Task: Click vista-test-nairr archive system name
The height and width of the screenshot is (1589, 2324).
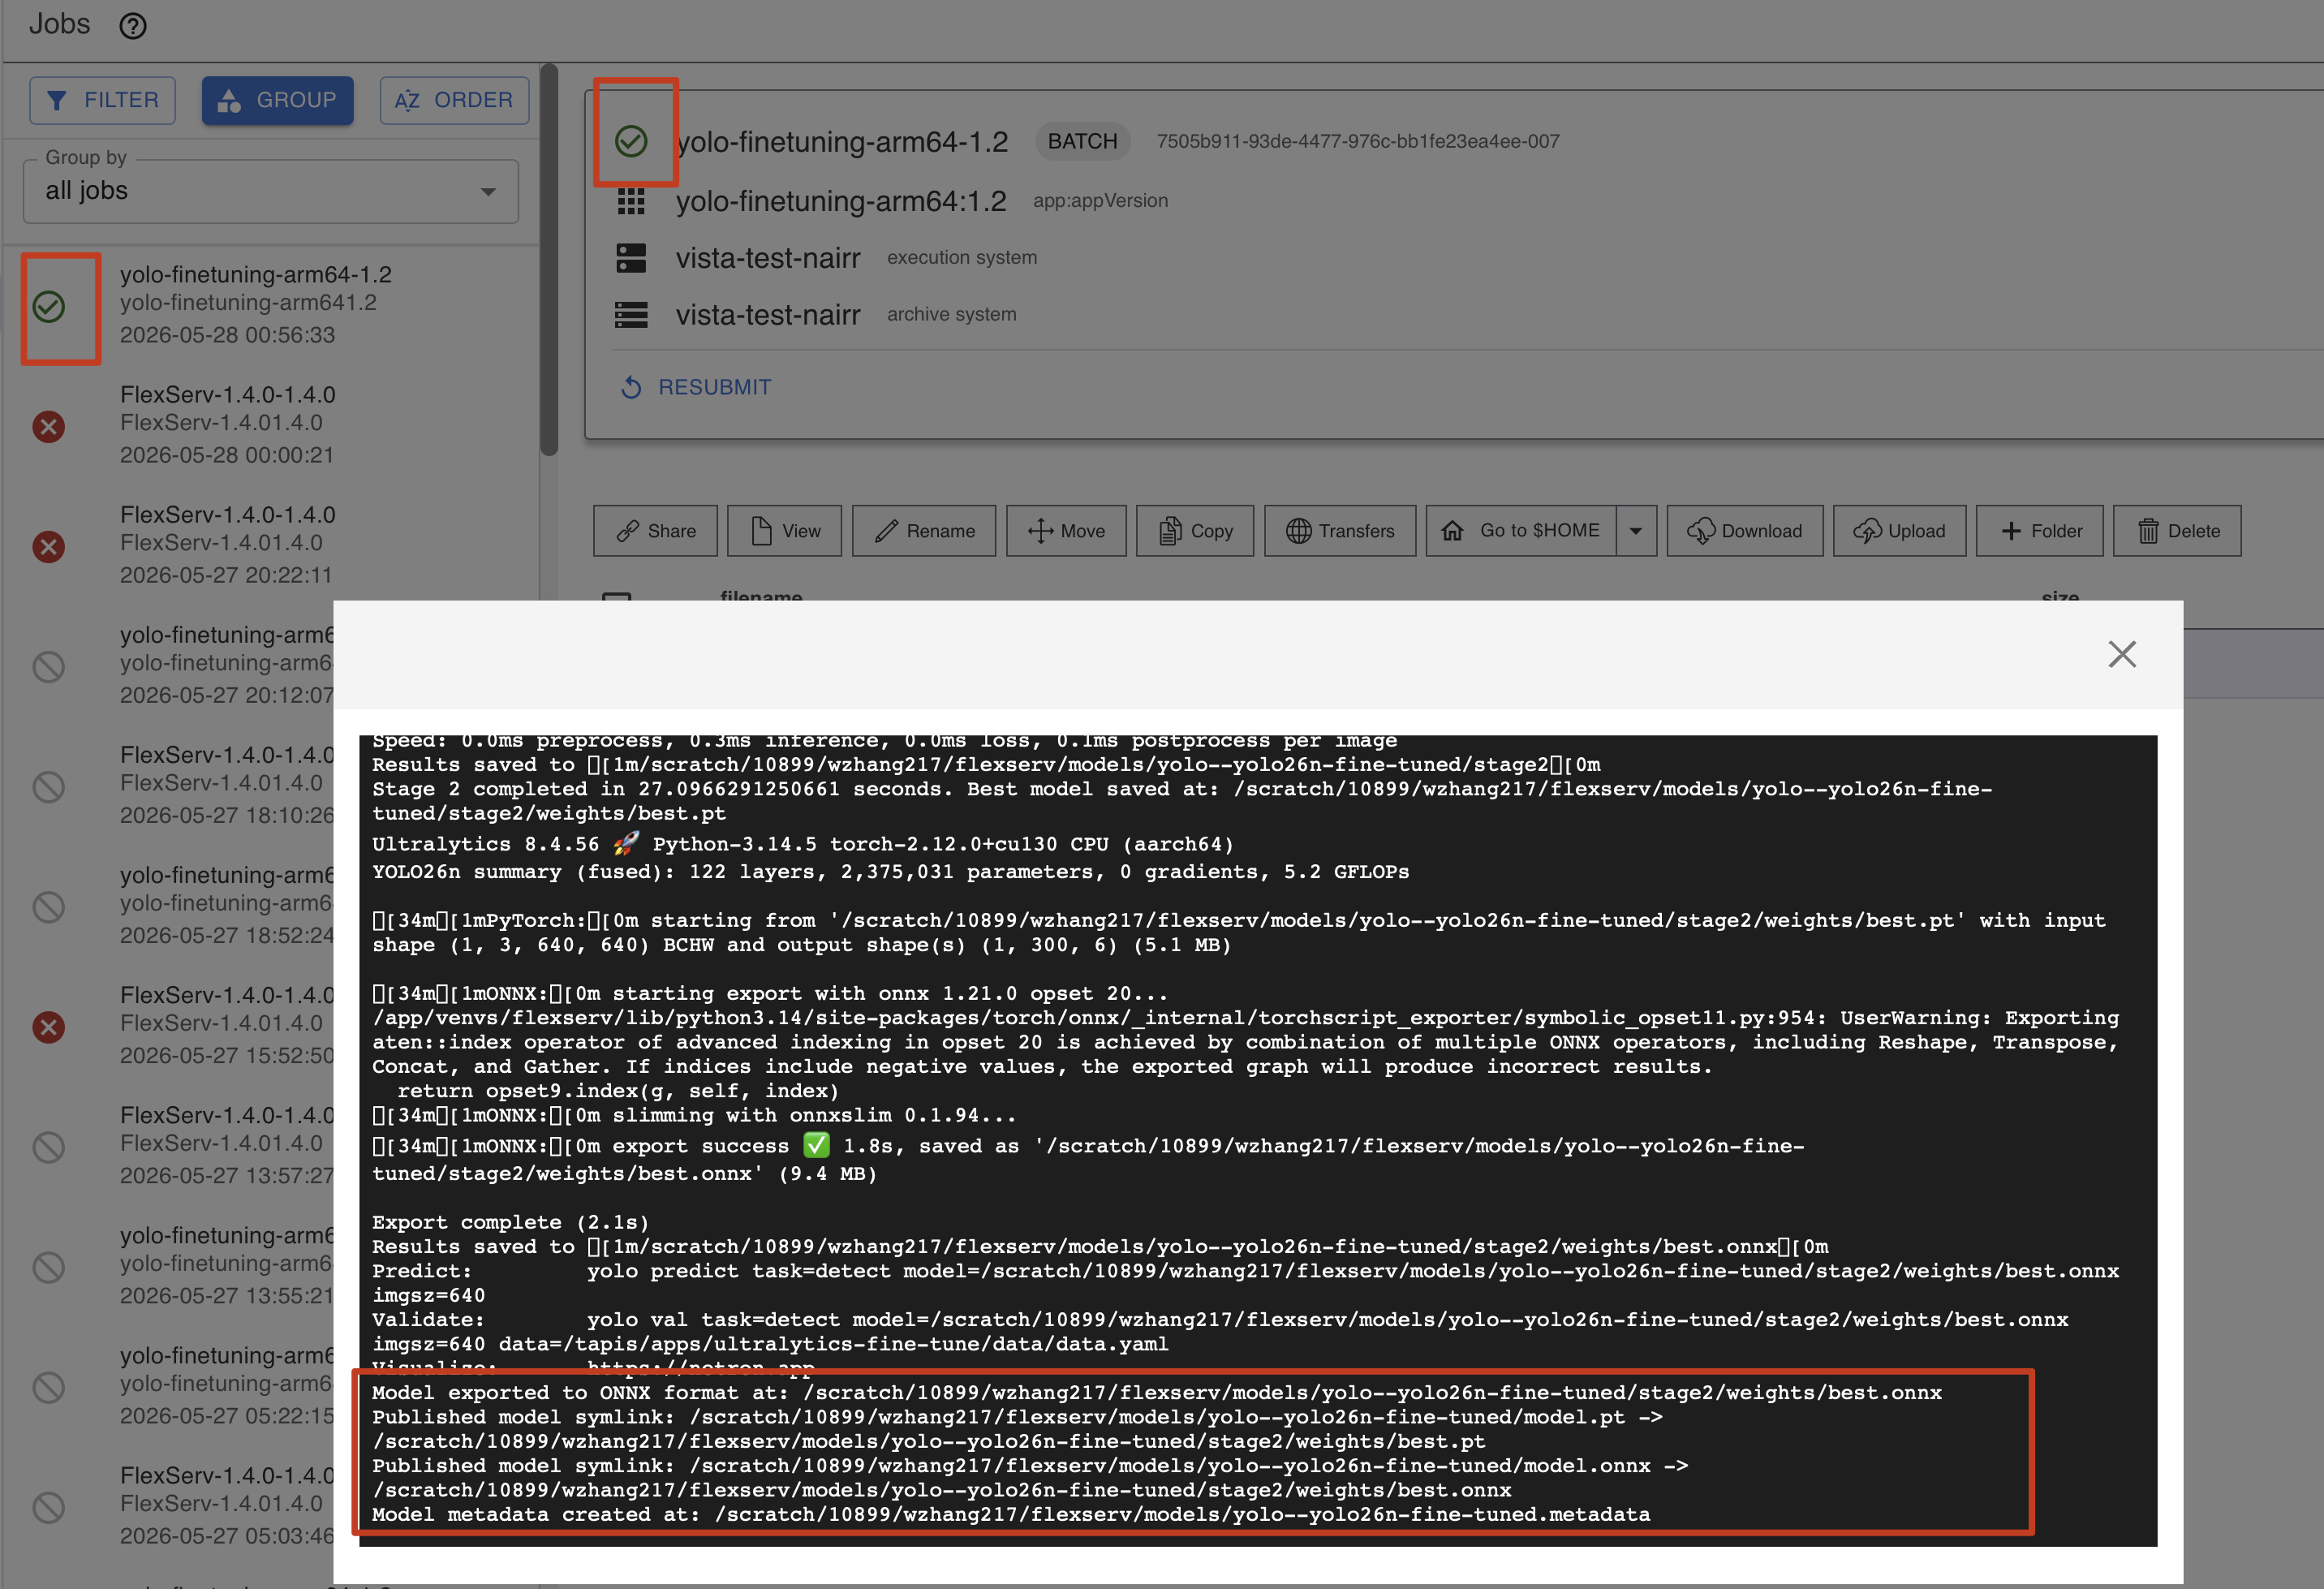Action: point(768,315)
